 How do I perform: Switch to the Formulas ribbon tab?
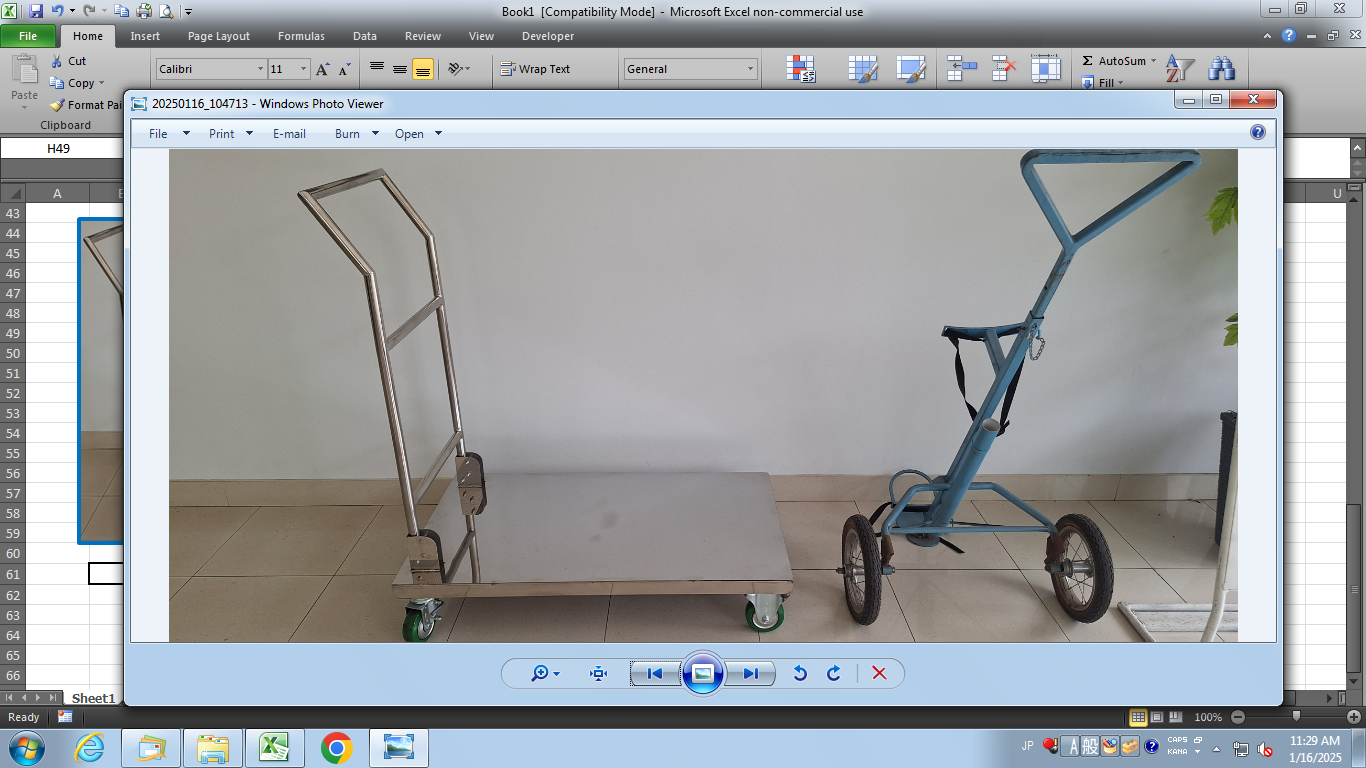point(301,36)
